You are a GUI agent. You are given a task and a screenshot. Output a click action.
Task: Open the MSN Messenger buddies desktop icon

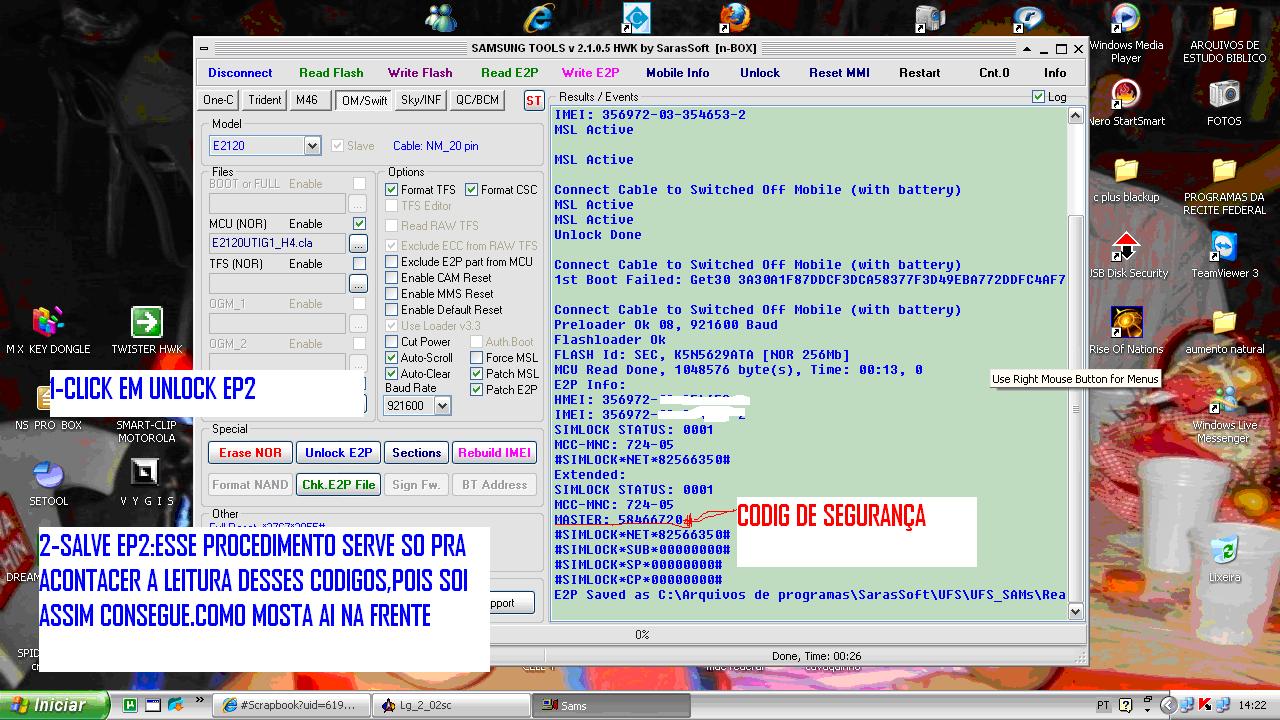(441, 17)
